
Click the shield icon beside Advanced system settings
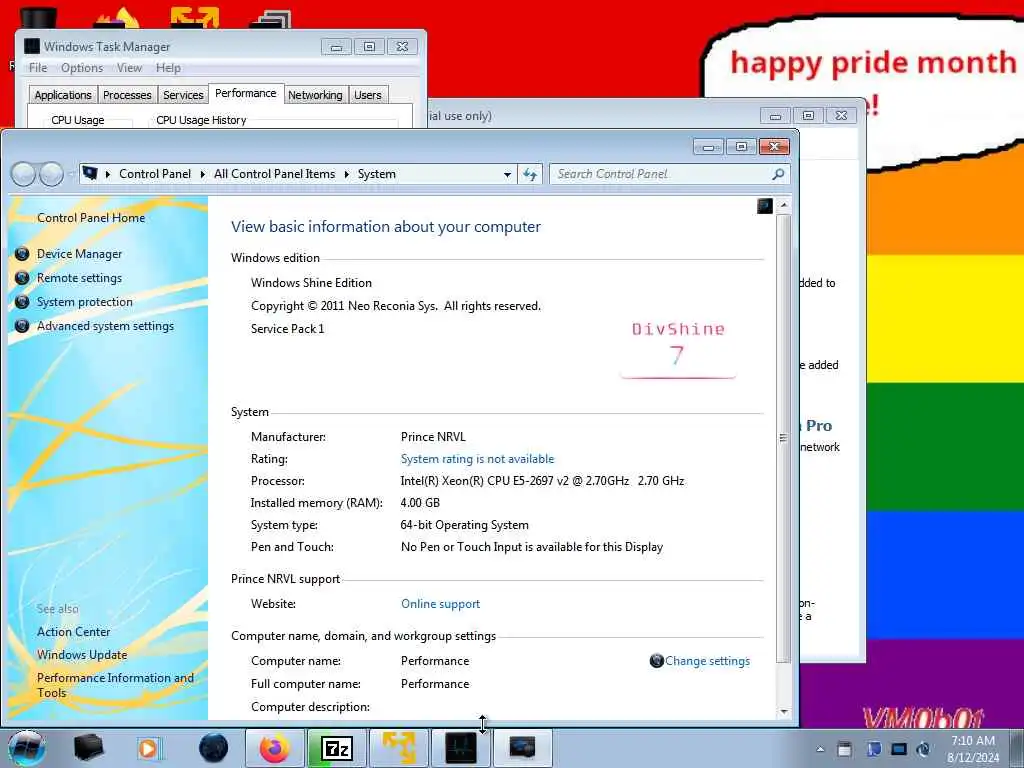pyautogui.click(x=22, y=326)
